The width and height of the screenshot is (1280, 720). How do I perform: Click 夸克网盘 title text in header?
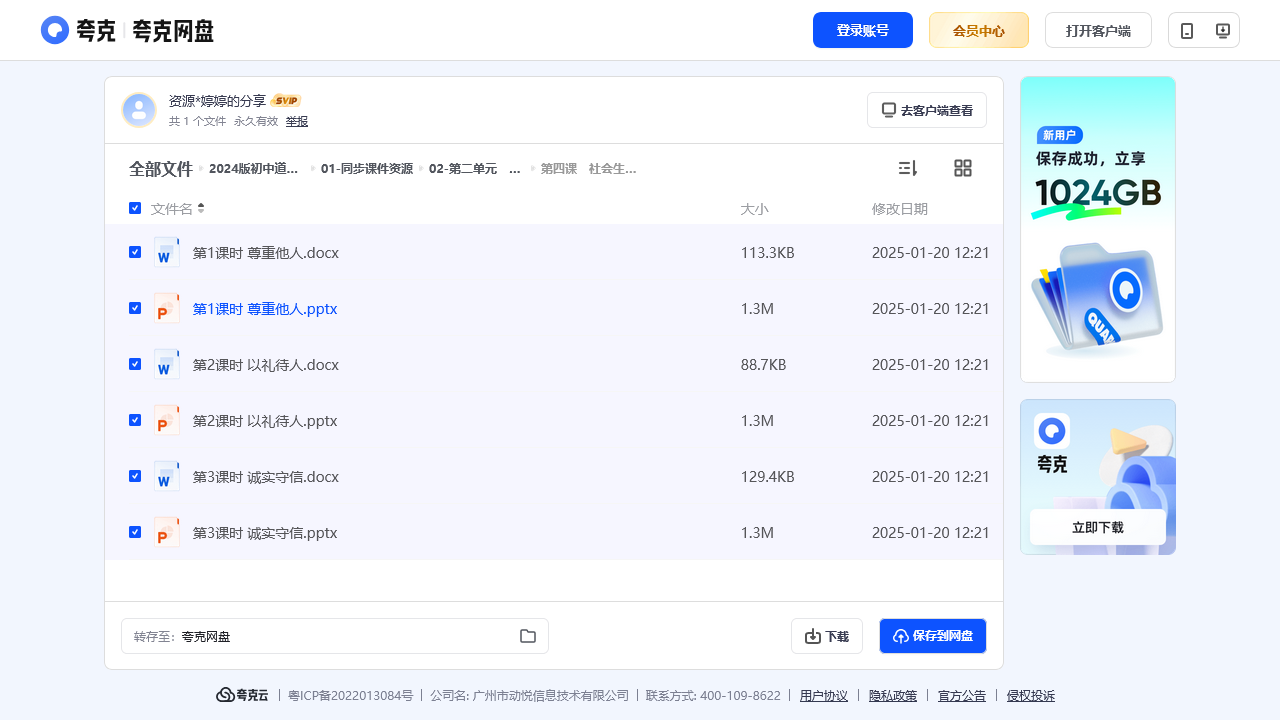173,31
